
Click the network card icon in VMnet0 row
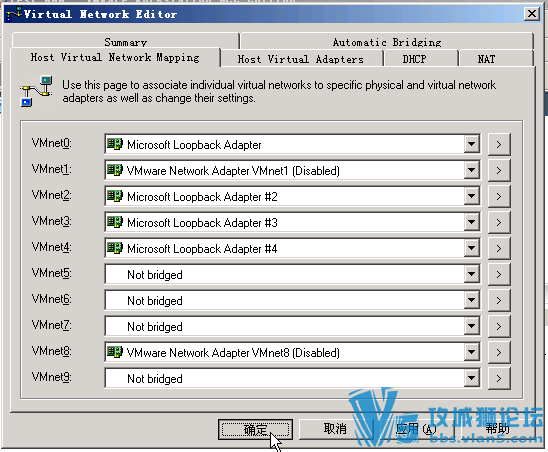pos(115,144)
